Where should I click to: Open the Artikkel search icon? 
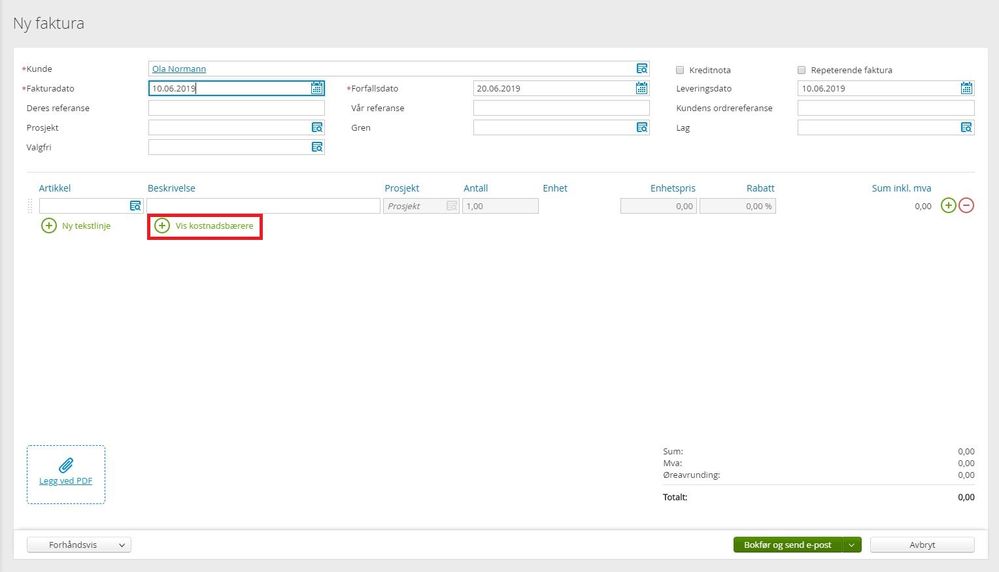point(135,206)
